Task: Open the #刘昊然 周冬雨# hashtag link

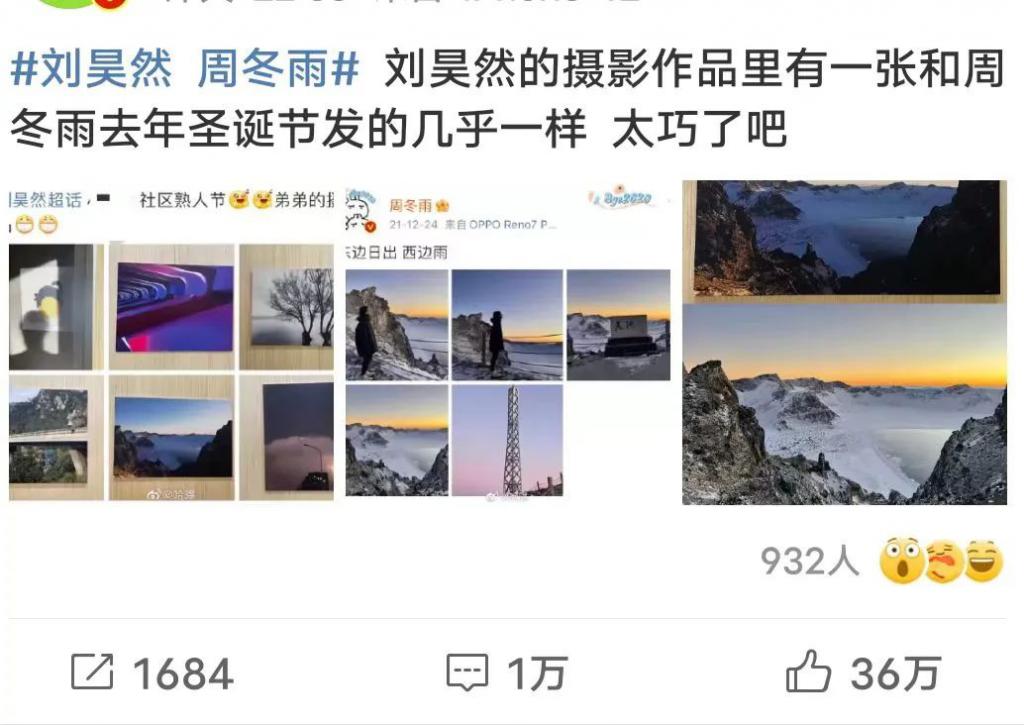Action: [185, 69]
